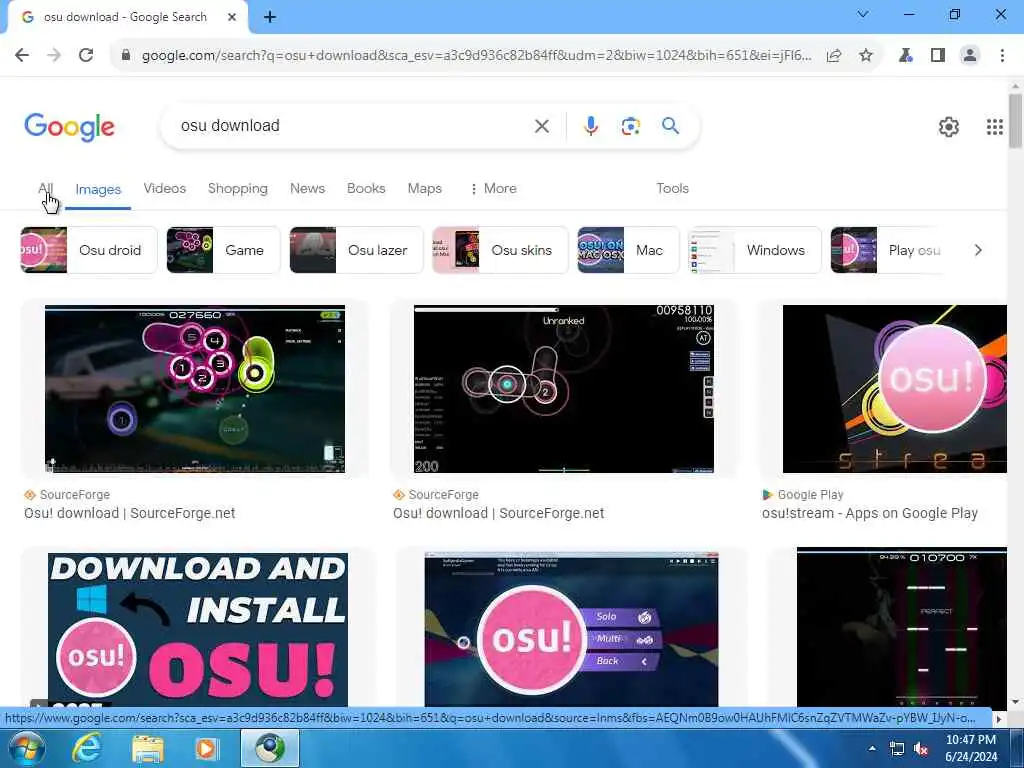Open Windows Media Player from the taskbar
The image size is (1024, 768).
207,749
